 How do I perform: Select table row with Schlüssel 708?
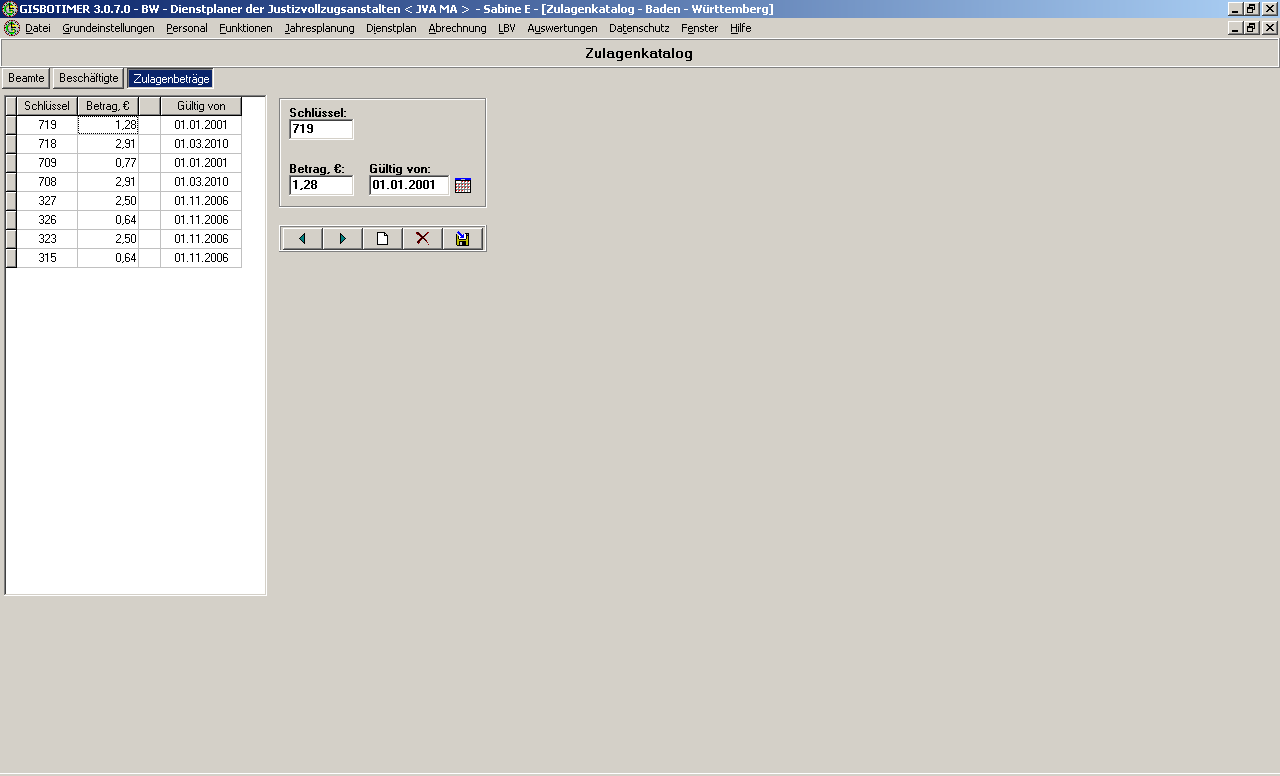pyautogui.click(x=47, y=182)
